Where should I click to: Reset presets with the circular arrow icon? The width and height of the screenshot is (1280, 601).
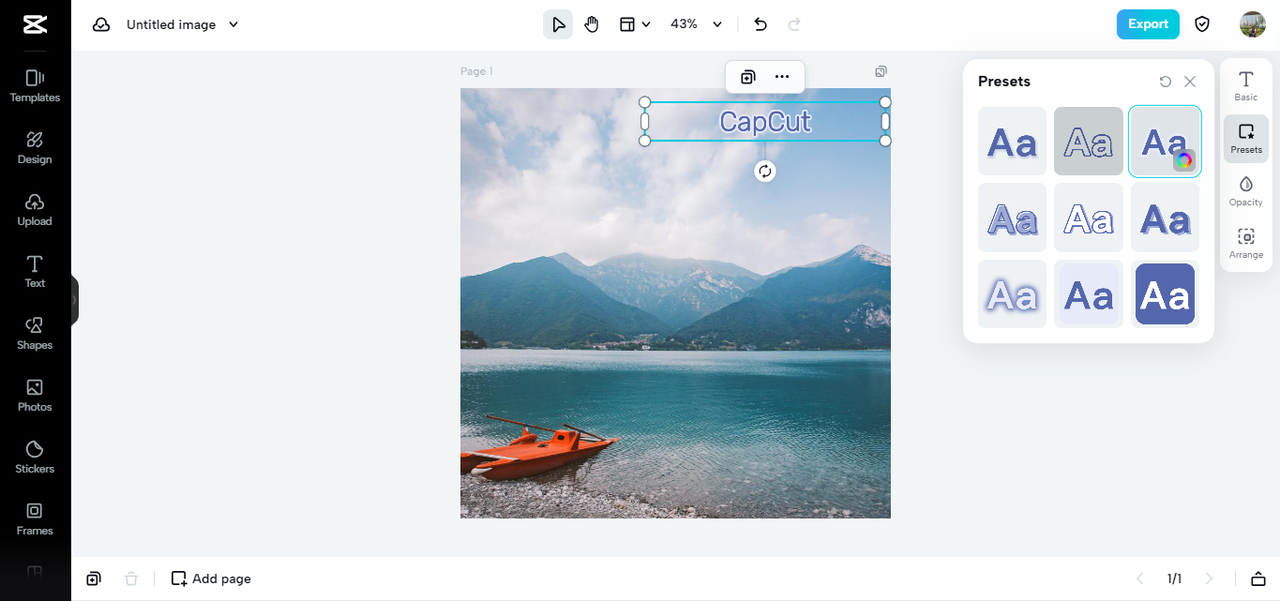tap(1165, 82)
